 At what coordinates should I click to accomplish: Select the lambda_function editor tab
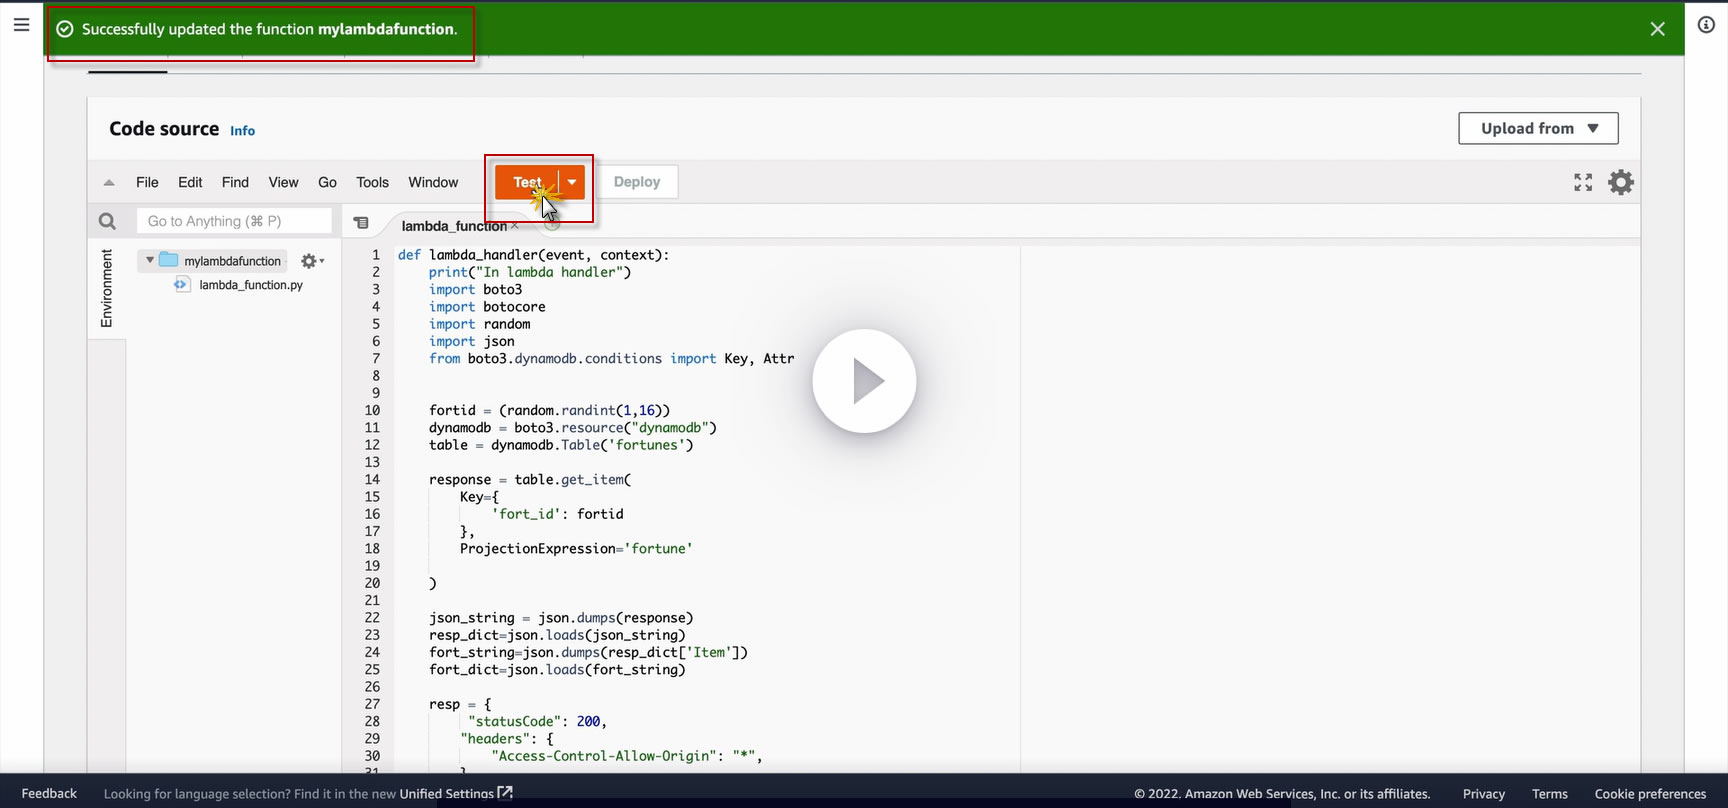click(453, 226)
